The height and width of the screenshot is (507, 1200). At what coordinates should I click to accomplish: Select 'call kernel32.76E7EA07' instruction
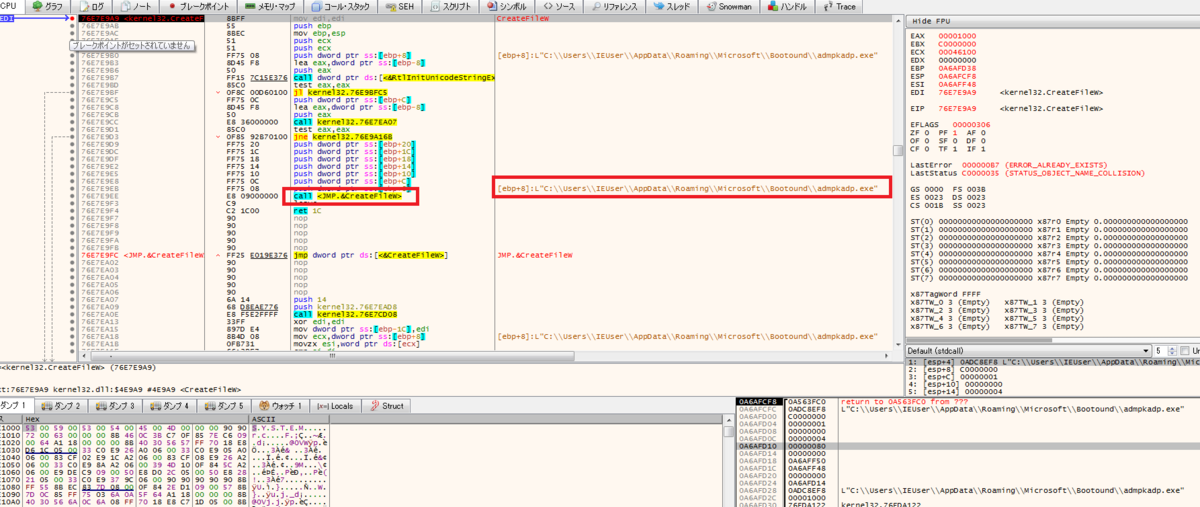[x=344, y=122]
